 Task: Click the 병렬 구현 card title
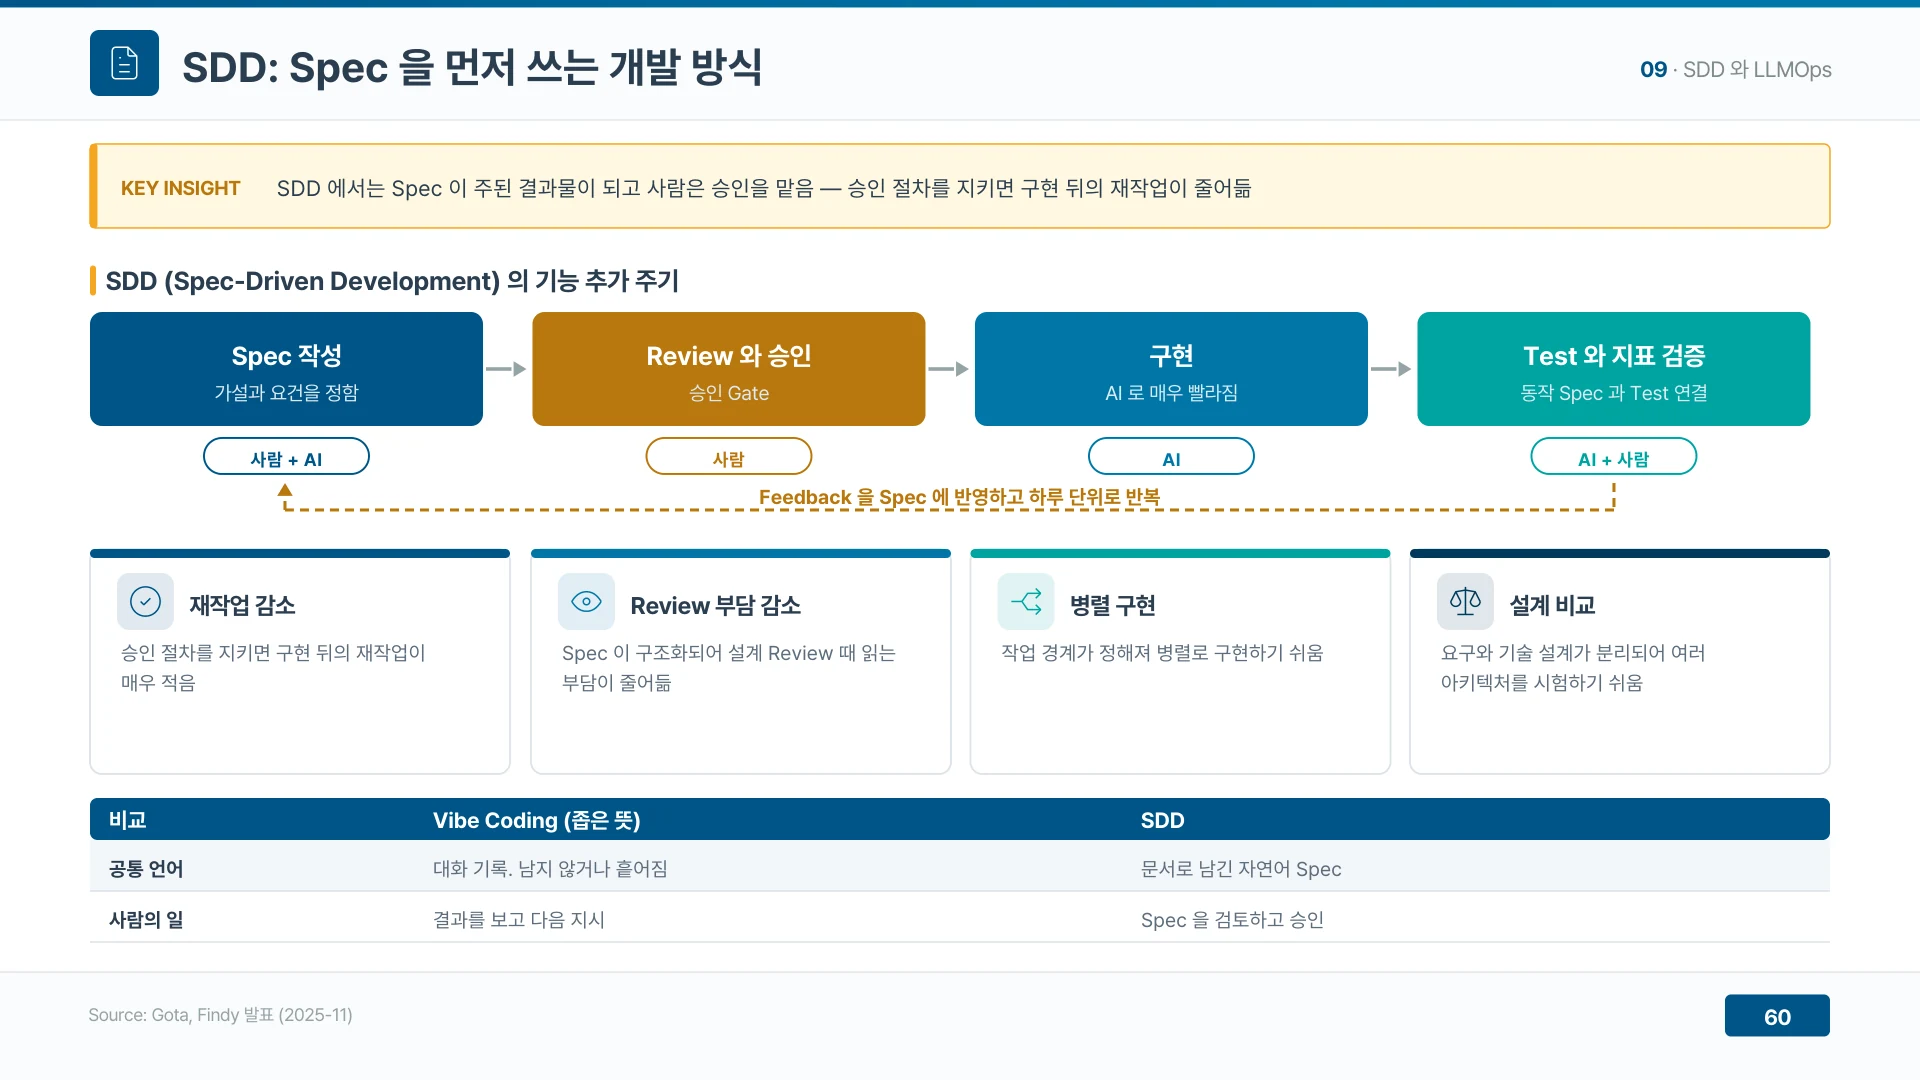(x=1112, y=605)
